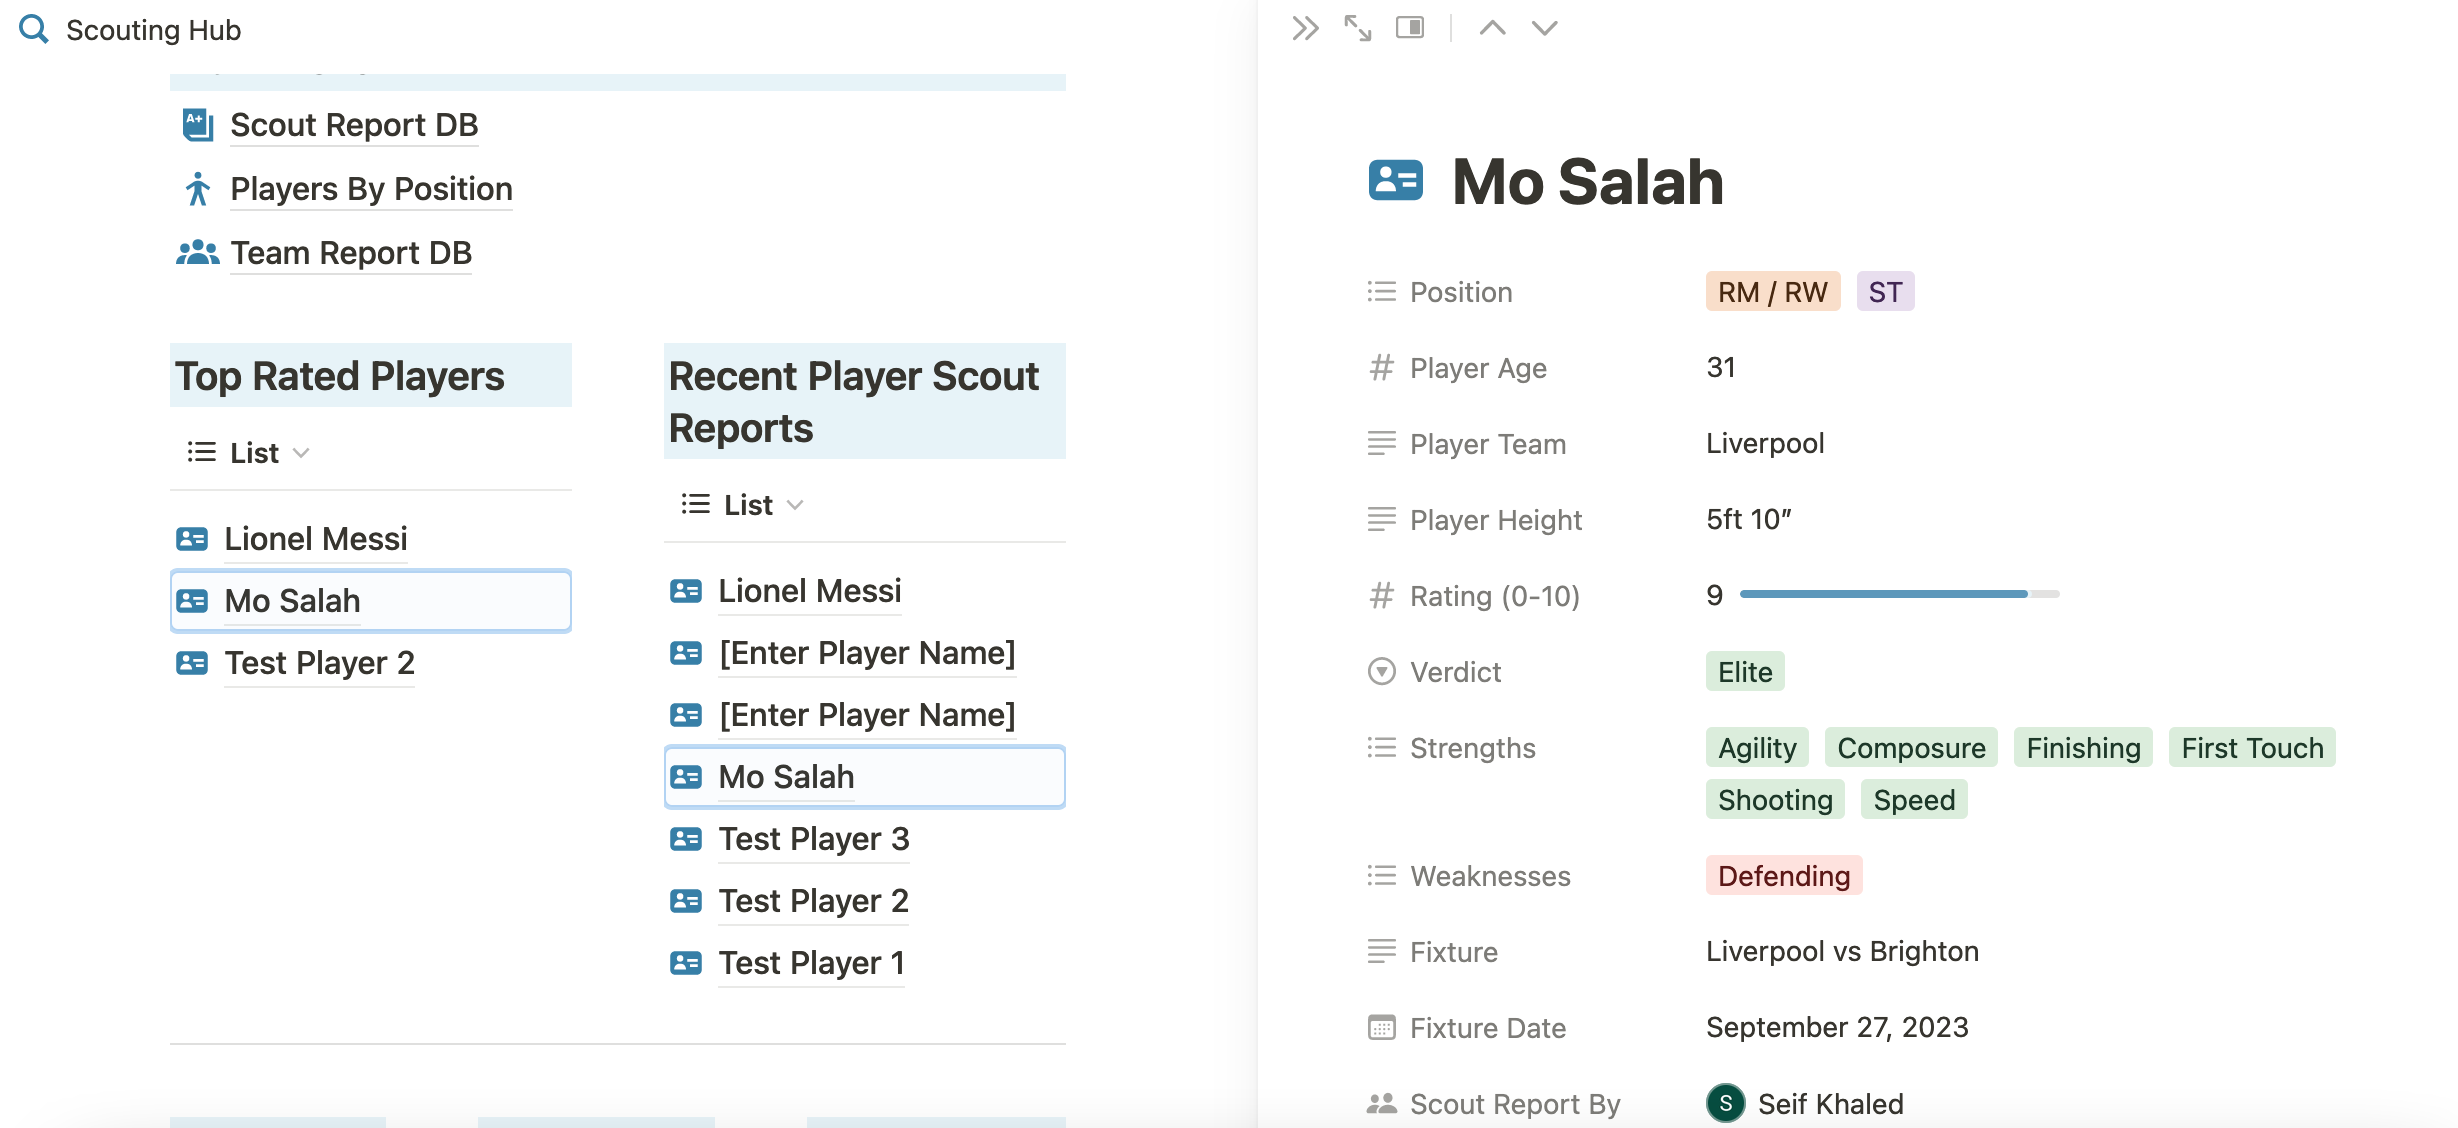The height and width of the screenshot is (1128, 2458).
Task: Click the Scouting Hub search magnifier icon
Action: pos(33,28)
